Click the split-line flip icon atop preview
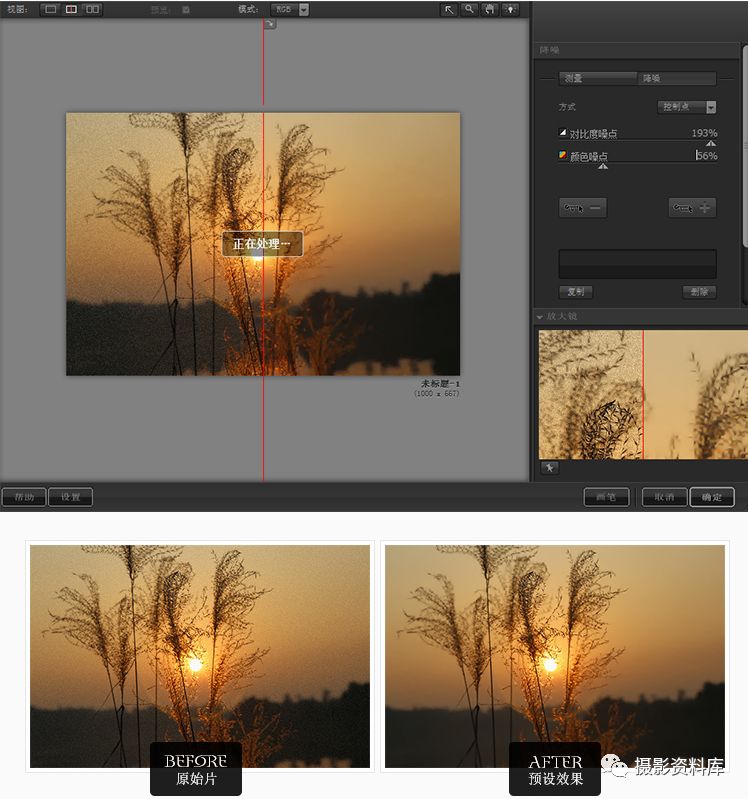The width and height of the screenshot is (748, 799). click(x=270, y=23)
